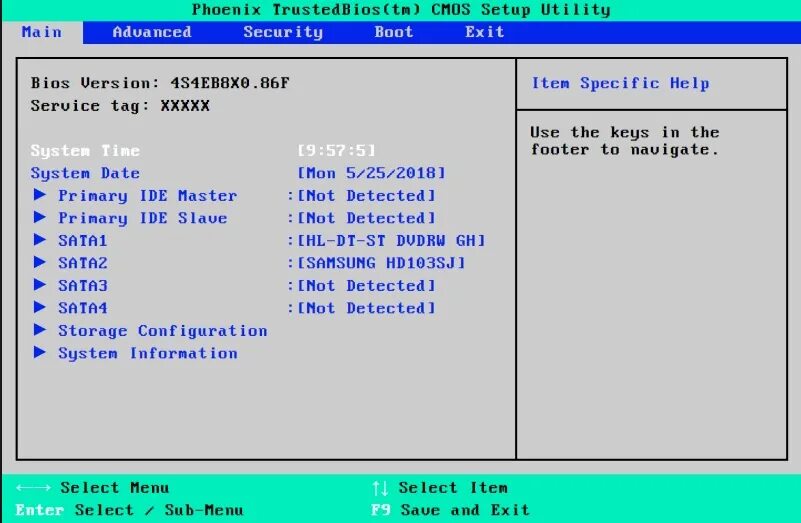
Task: Open the SATA1 entry label
Action: (x=83, y=240)
